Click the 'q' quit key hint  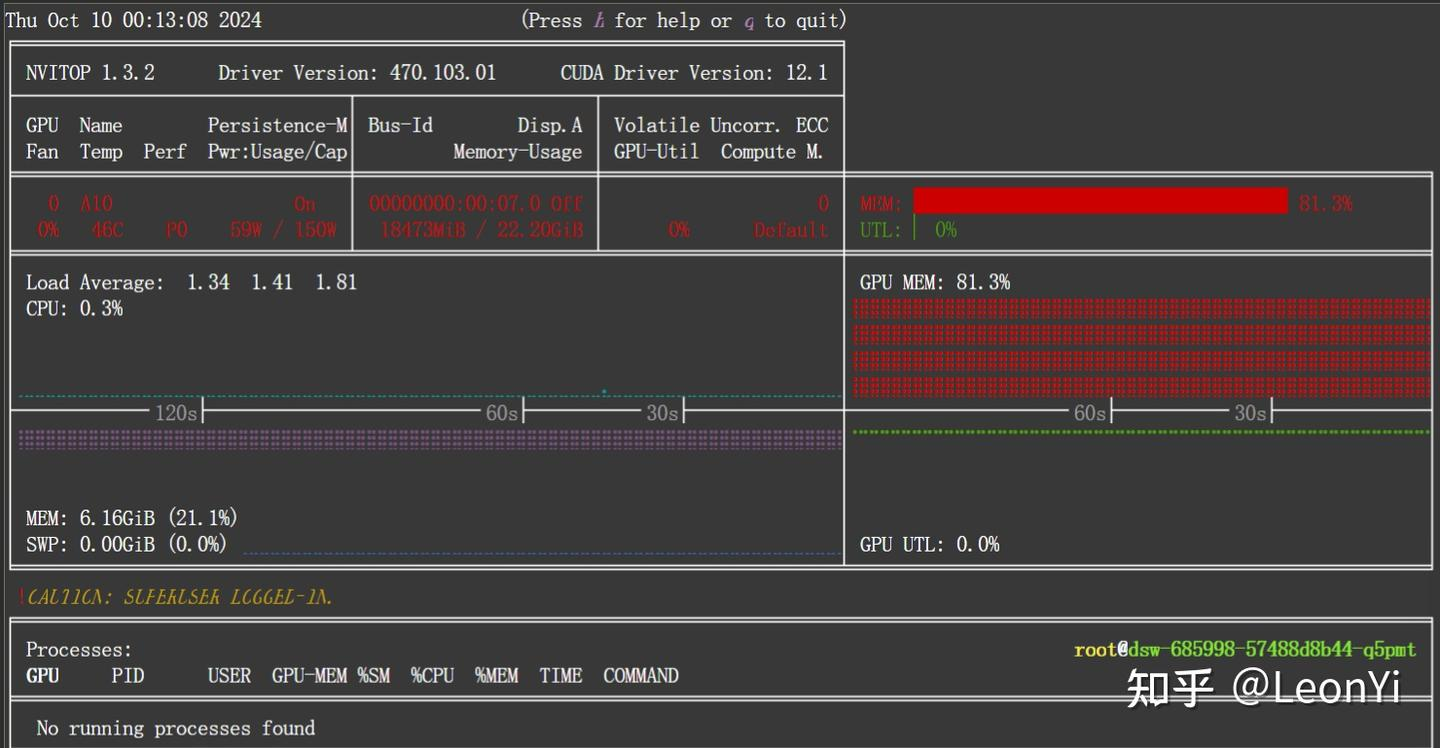tap(749, 21)
